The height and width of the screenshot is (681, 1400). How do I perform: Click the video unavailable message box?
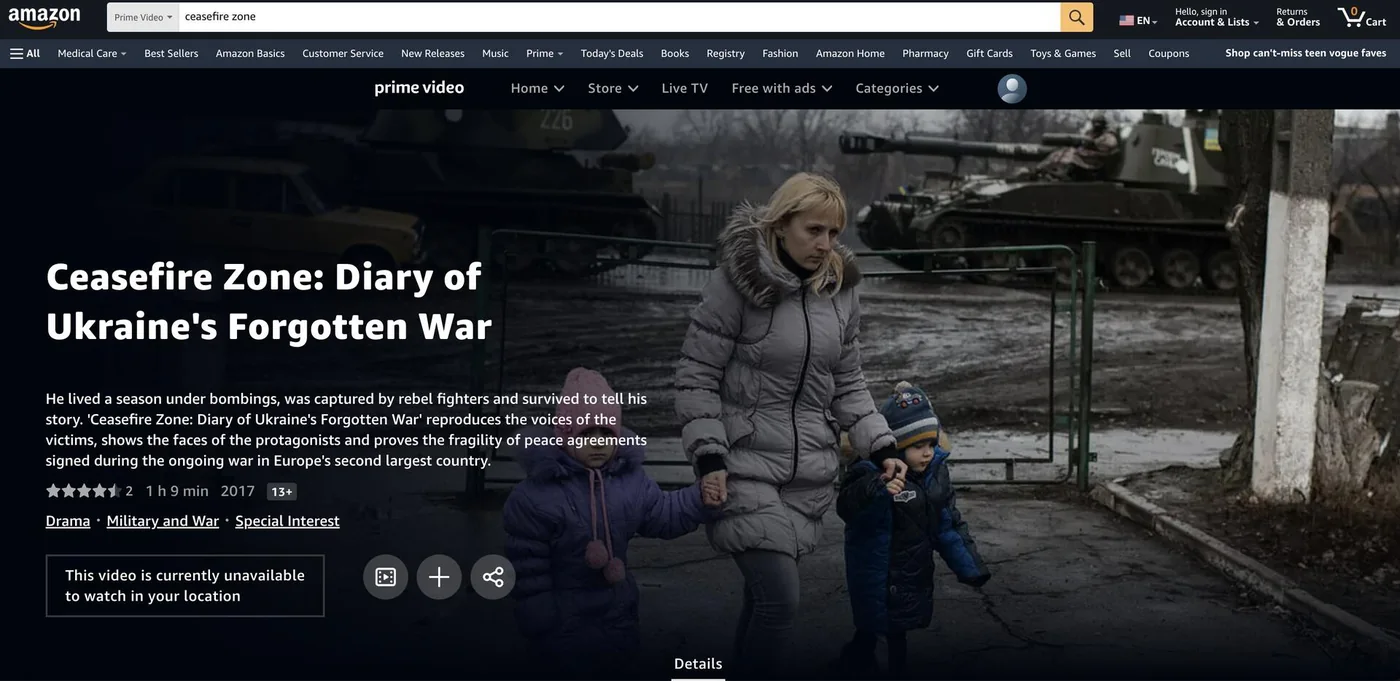point(185,586)
